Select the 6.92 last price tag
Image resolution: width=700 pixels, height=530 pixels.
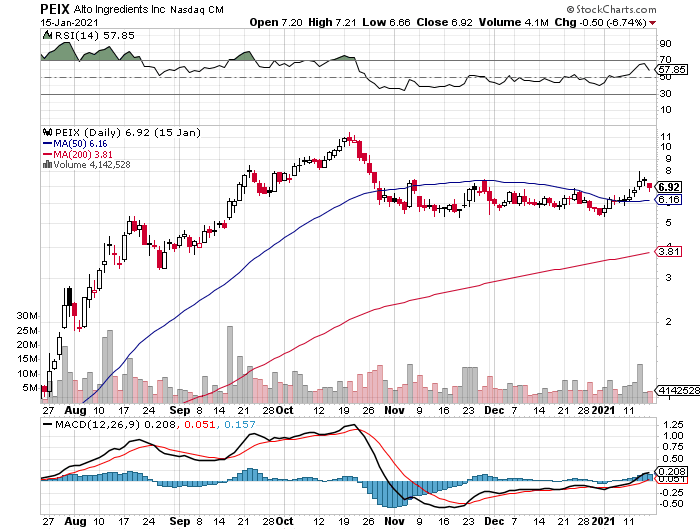[670, 187]
